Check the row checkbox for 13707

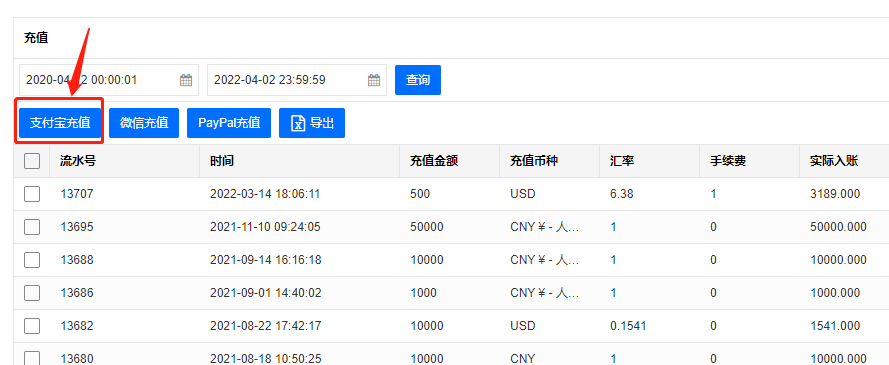click(32, 194)
